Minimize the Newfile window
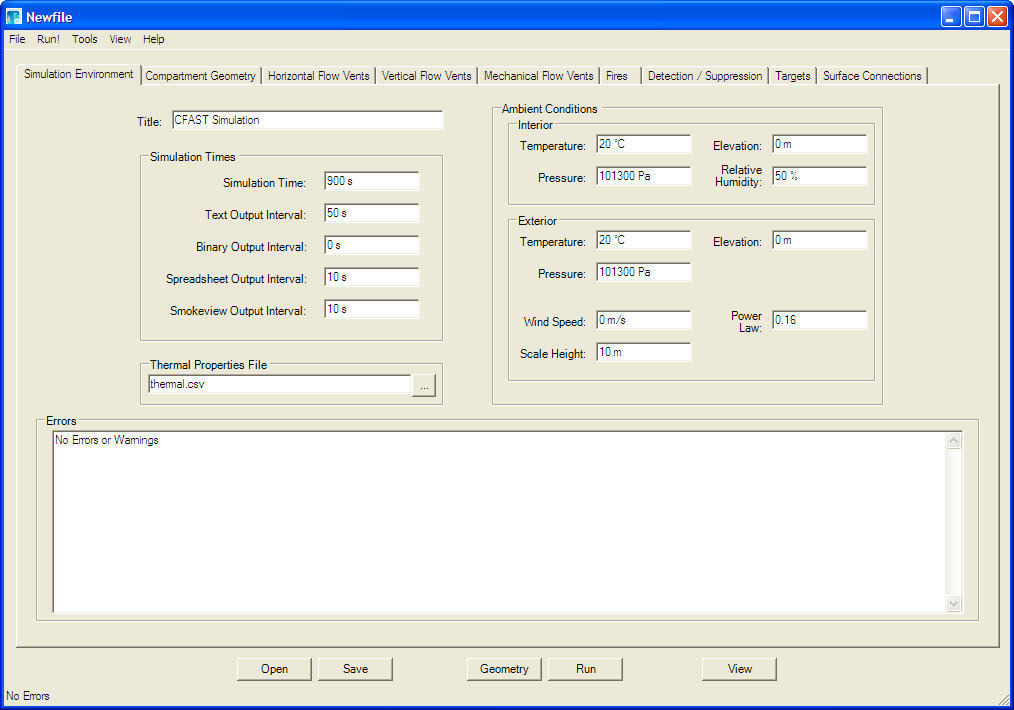Screen dimensions: 1014x710 [951, 16]
